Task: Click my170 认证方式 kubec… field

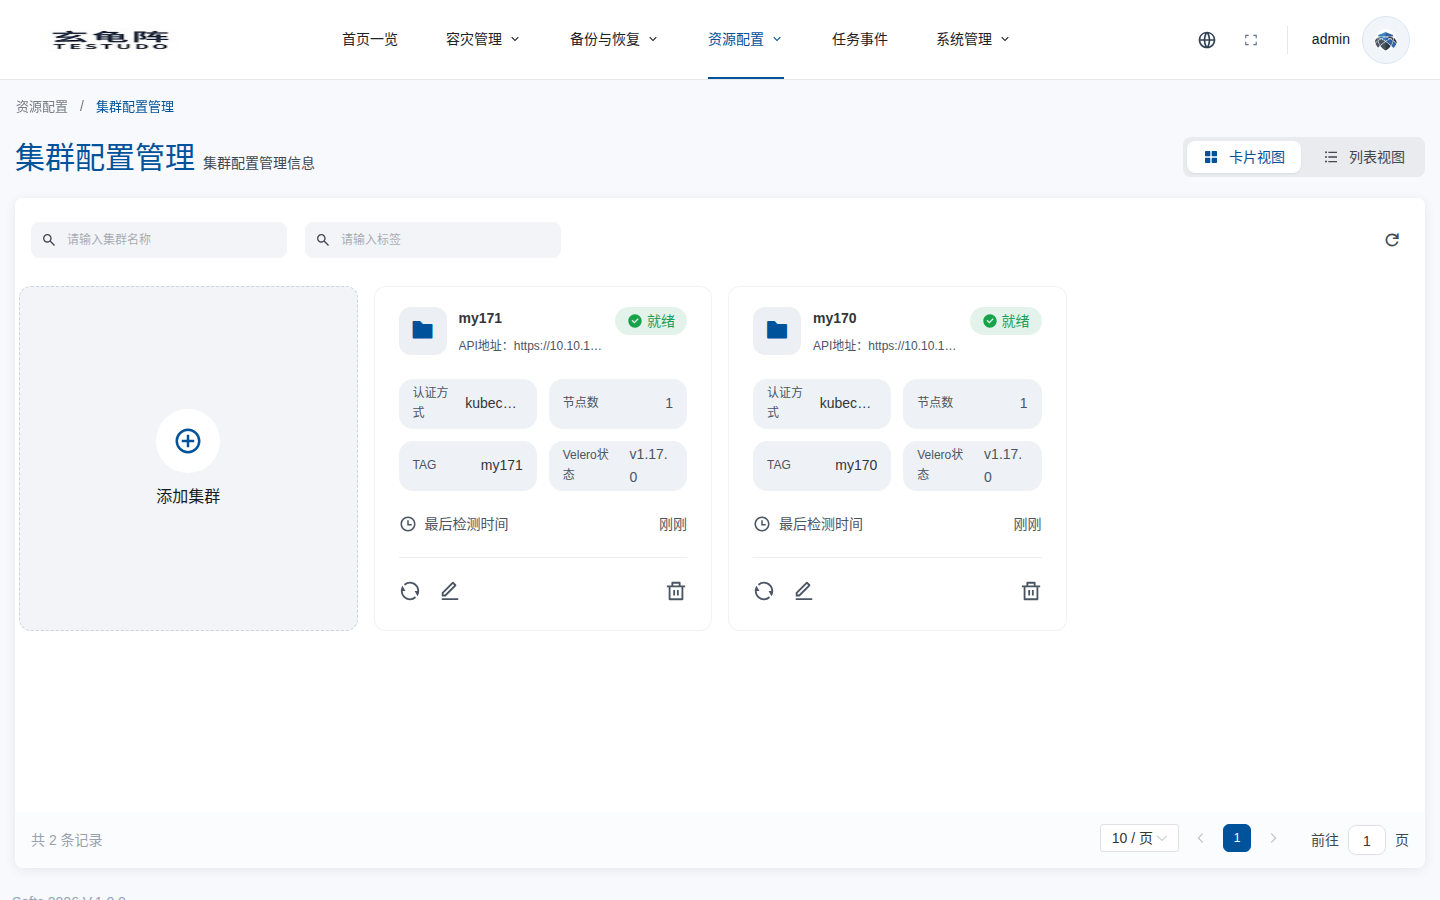Action: point(822,403)
